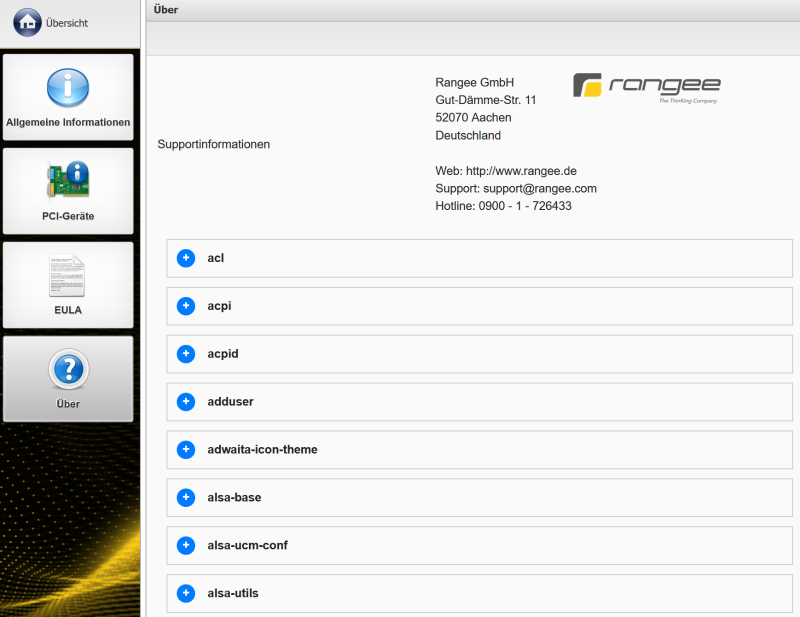Click the plus icon beside alsa-utils
Screen dimensions: 800x617
[x=186, y=593]
